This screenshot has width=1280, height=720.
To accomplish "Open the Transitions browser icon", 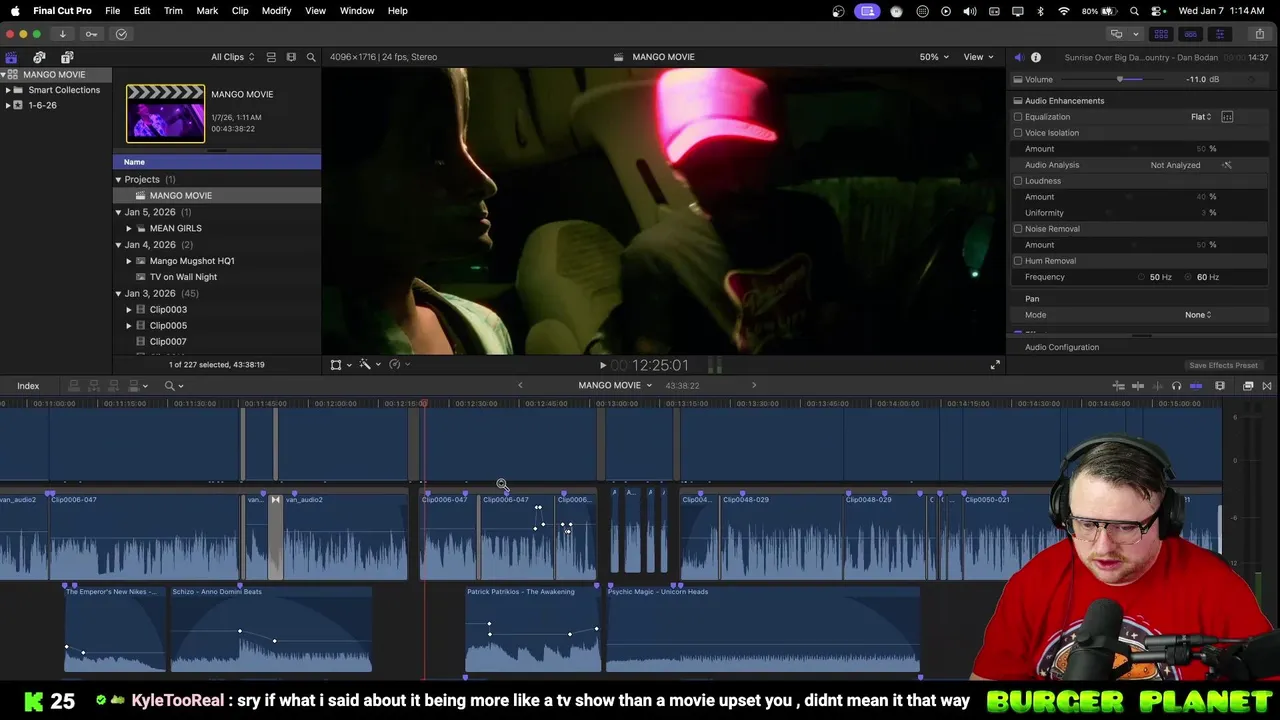I will click(1267, 386).
